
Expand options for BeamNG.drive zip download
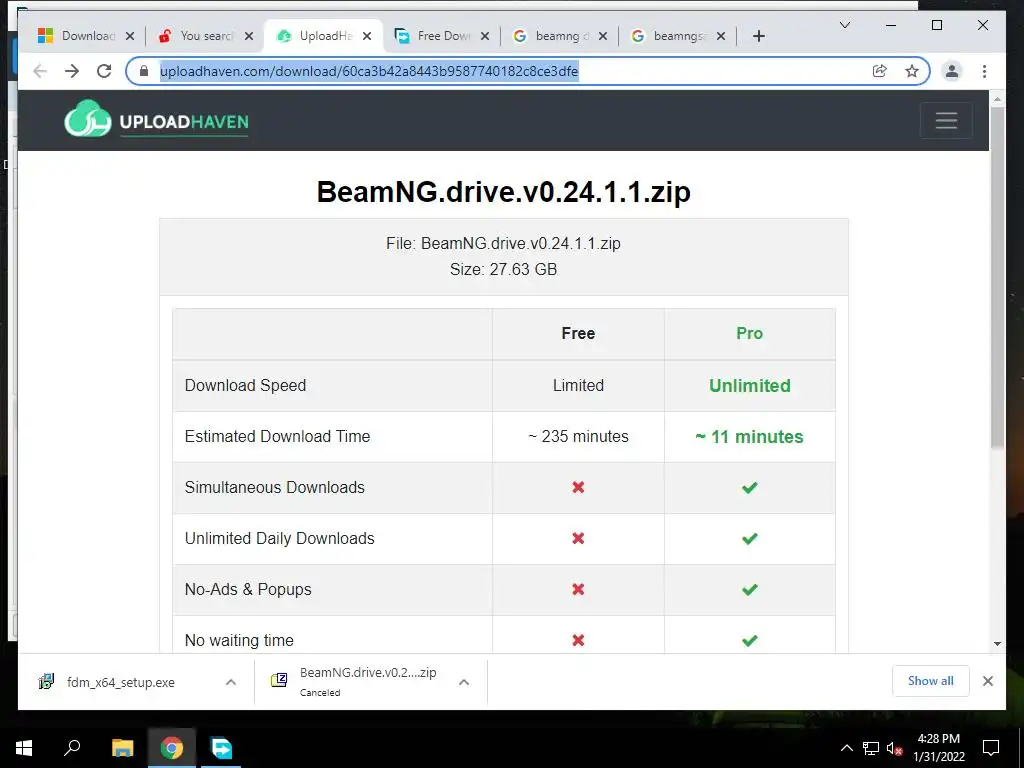click(x=464, y=682)
